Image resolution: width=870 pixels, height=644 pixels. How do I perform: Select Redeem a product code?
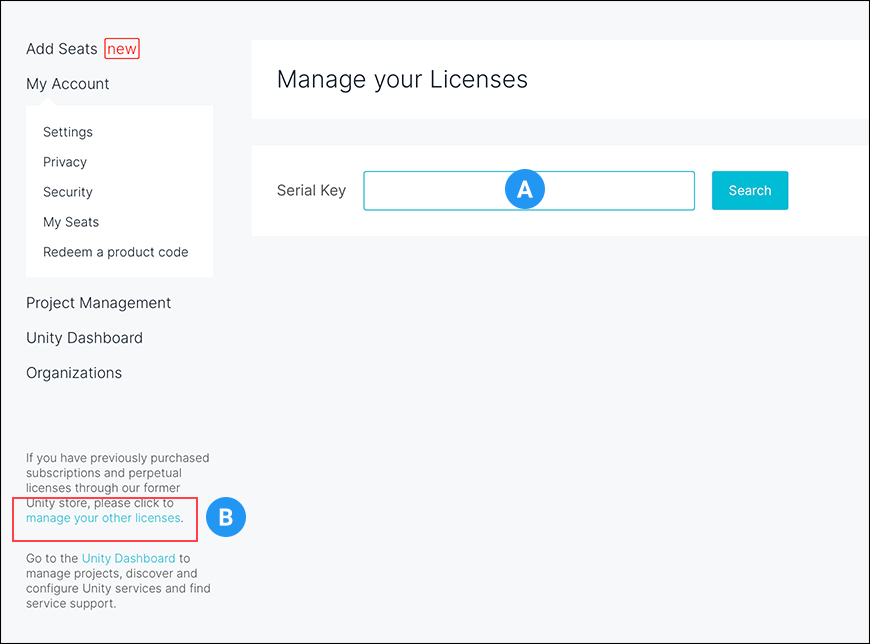pos(115,252)
